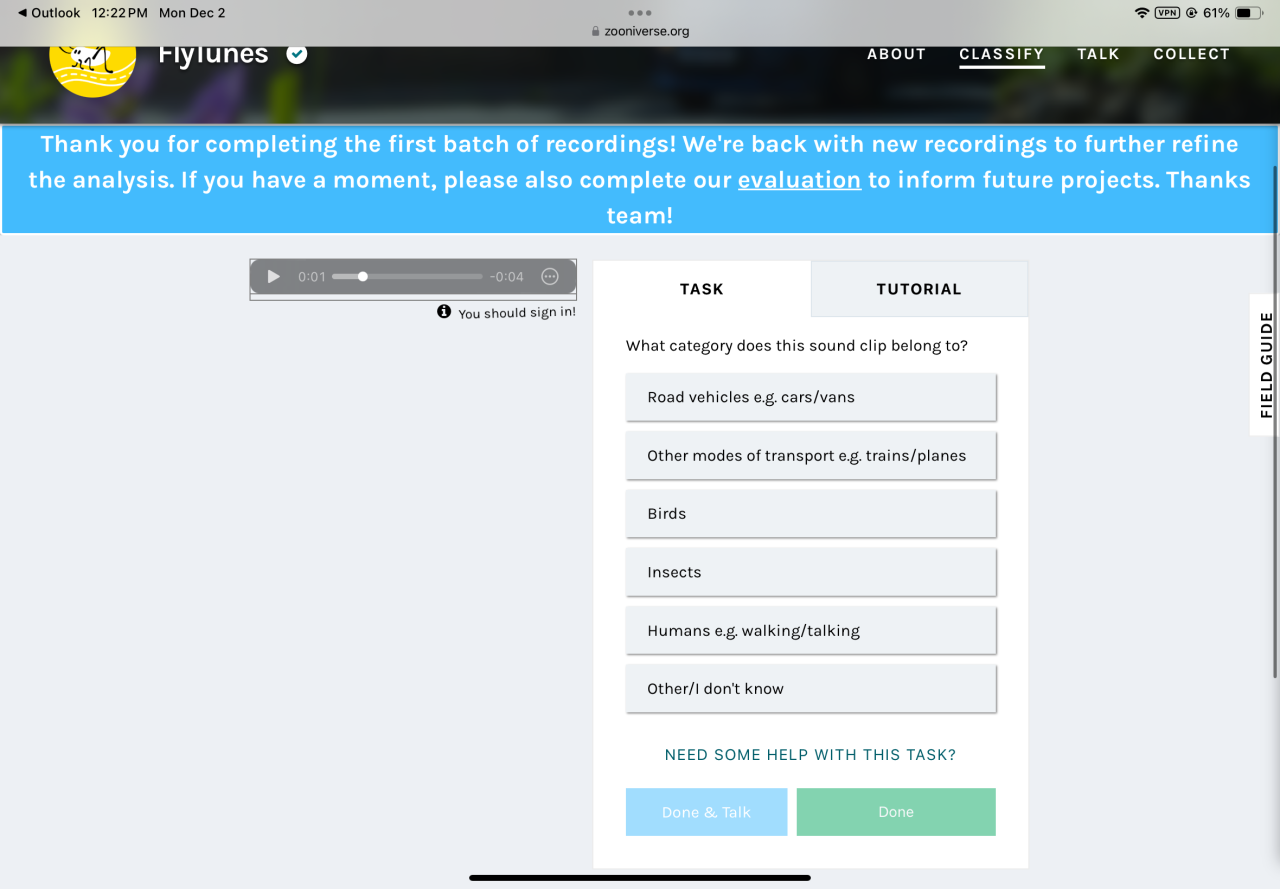Click the verified checkmark badge beside FlyTunes
The height and width of the screenshot is (889, 1280).
[x=297, y=54]
